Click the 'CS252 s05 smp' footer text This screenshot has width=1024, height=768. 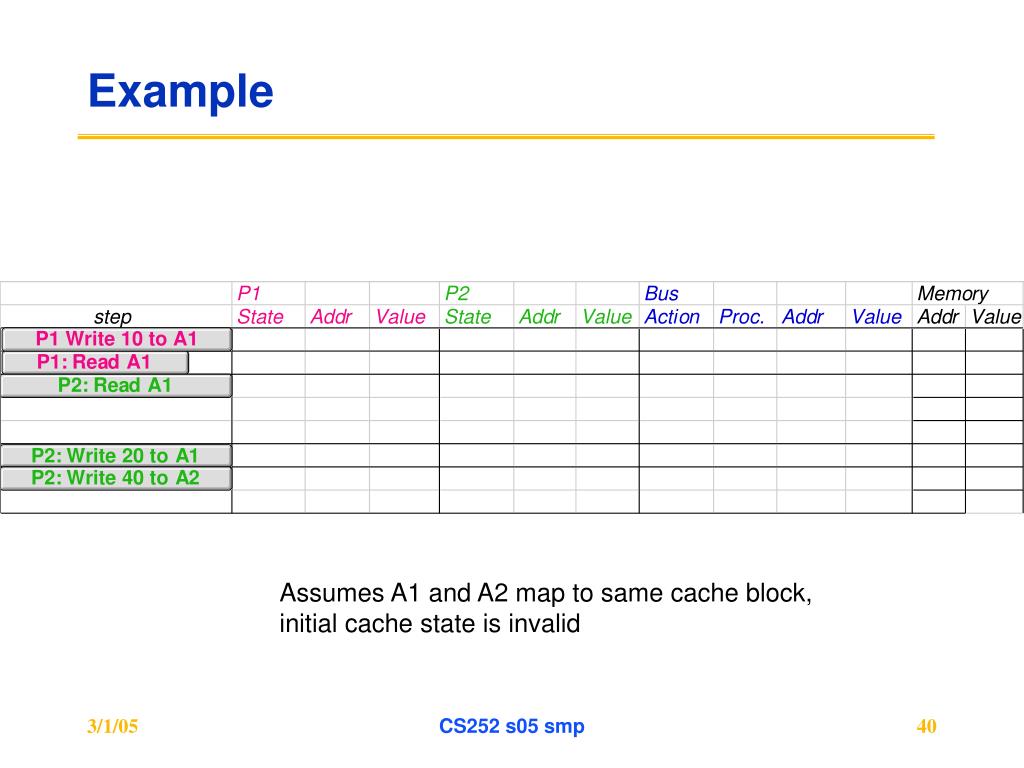point(512,726)
